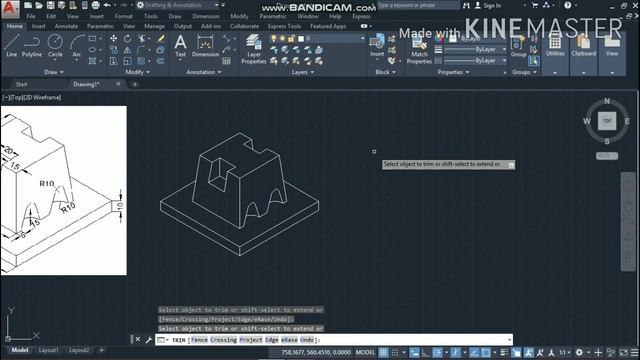The height and width of the screenshot is (360, 640).
Task: Expand the Modify panel
Action: click(x=138, y=72)
